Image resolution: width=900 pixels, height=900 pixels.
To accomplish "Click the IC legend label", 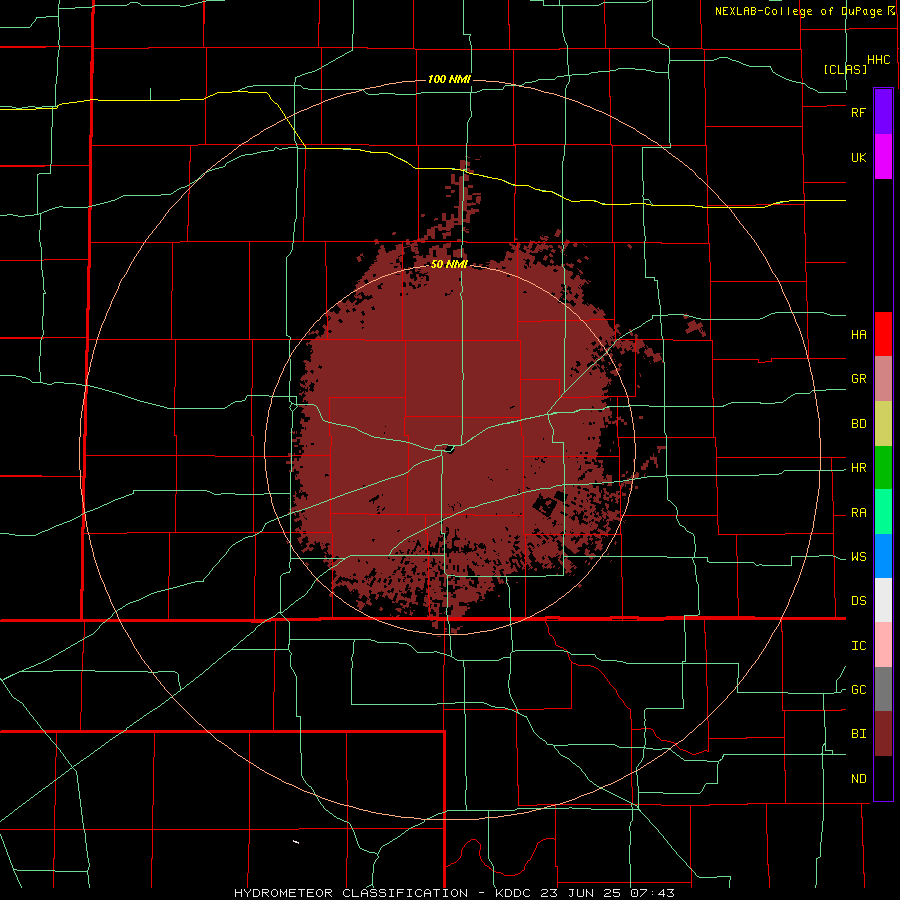I will (x=859, y=646).
